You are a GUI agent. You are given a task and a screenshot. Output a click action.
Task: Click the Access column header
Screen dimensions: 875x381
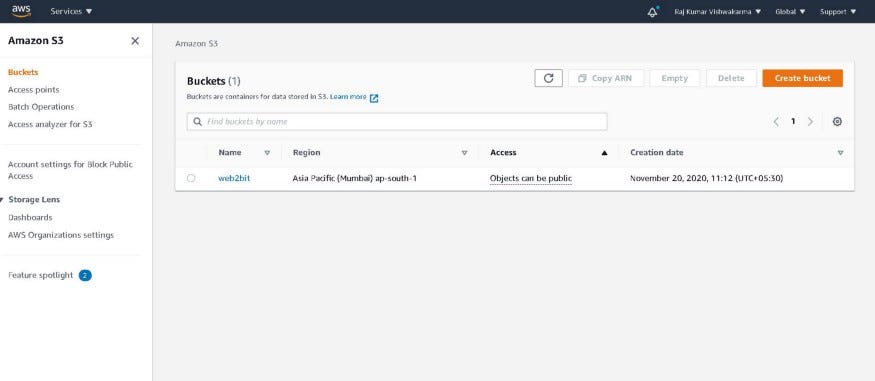[503, 153]
